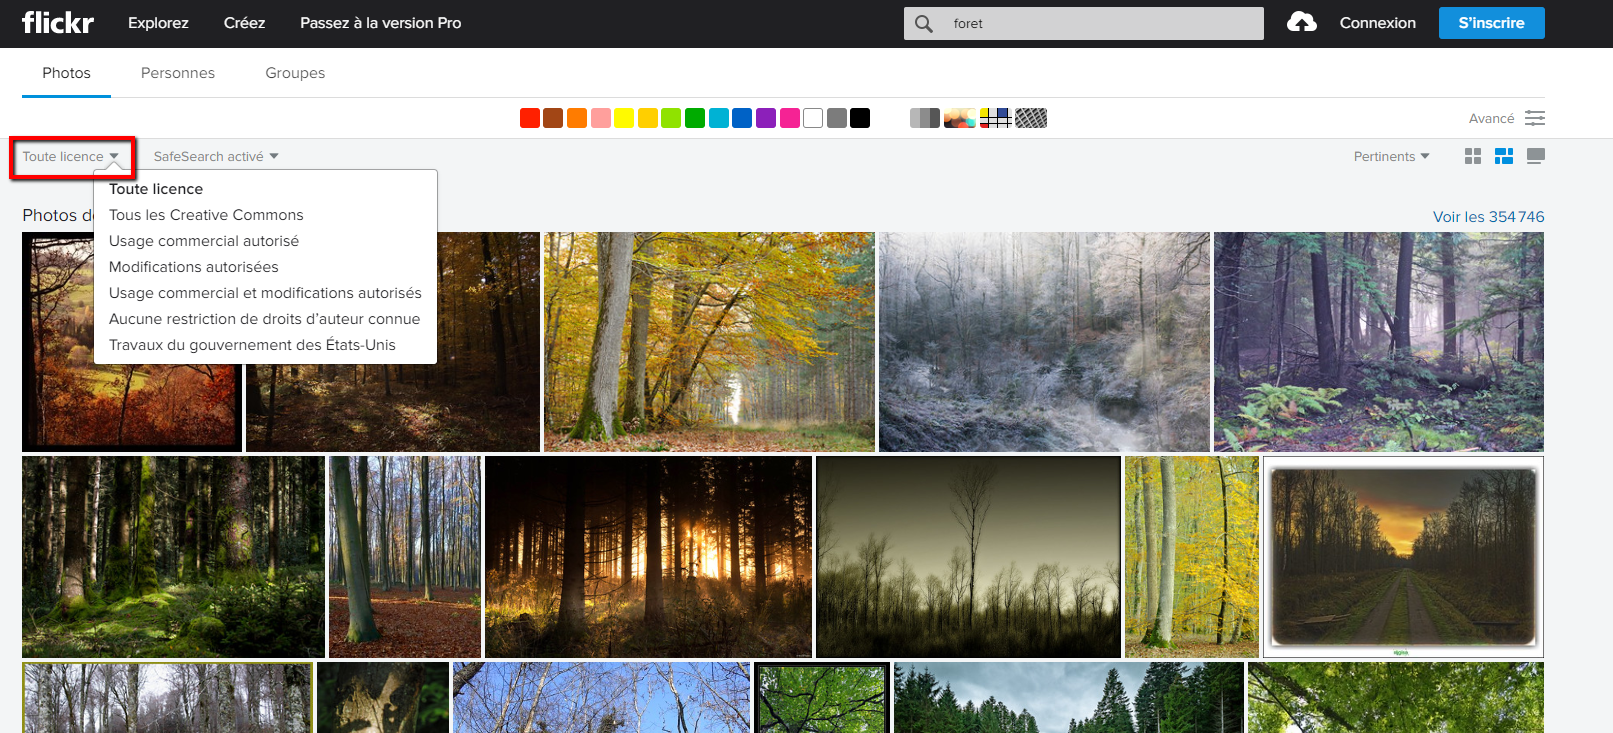The height and width of the screenshot is (733, 1613).
Task: Open advanced filters slider icon
Action: pyautogui.click(x=1535, y=118)
